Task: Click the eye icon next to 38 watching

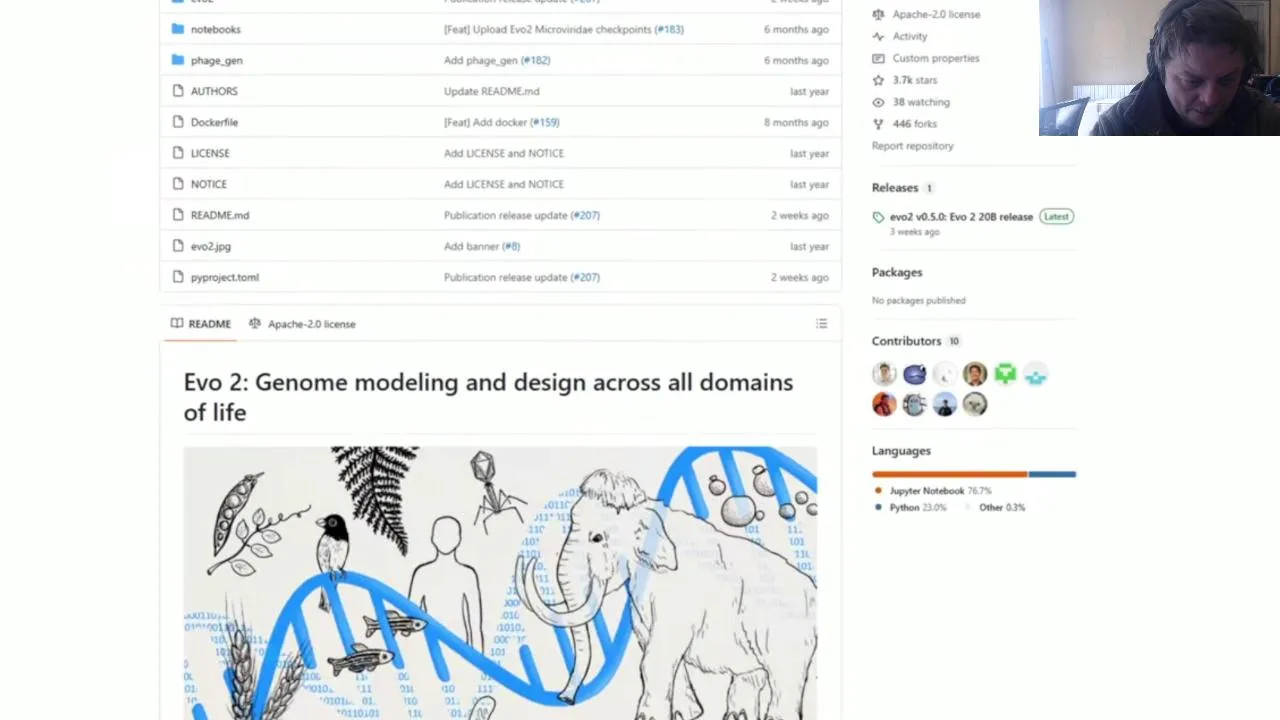Action: point(878,102)
